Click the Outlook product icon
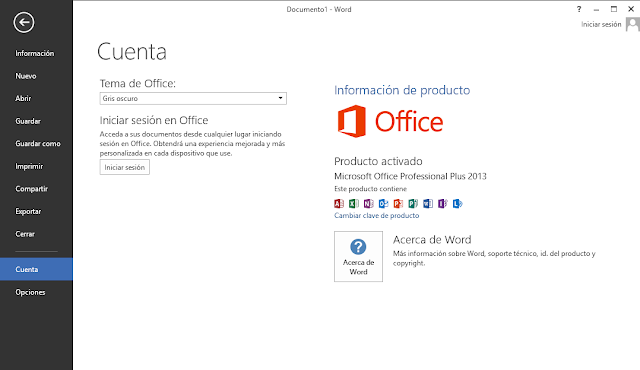Viewport: 640px width, 370px height. (383, 203)
